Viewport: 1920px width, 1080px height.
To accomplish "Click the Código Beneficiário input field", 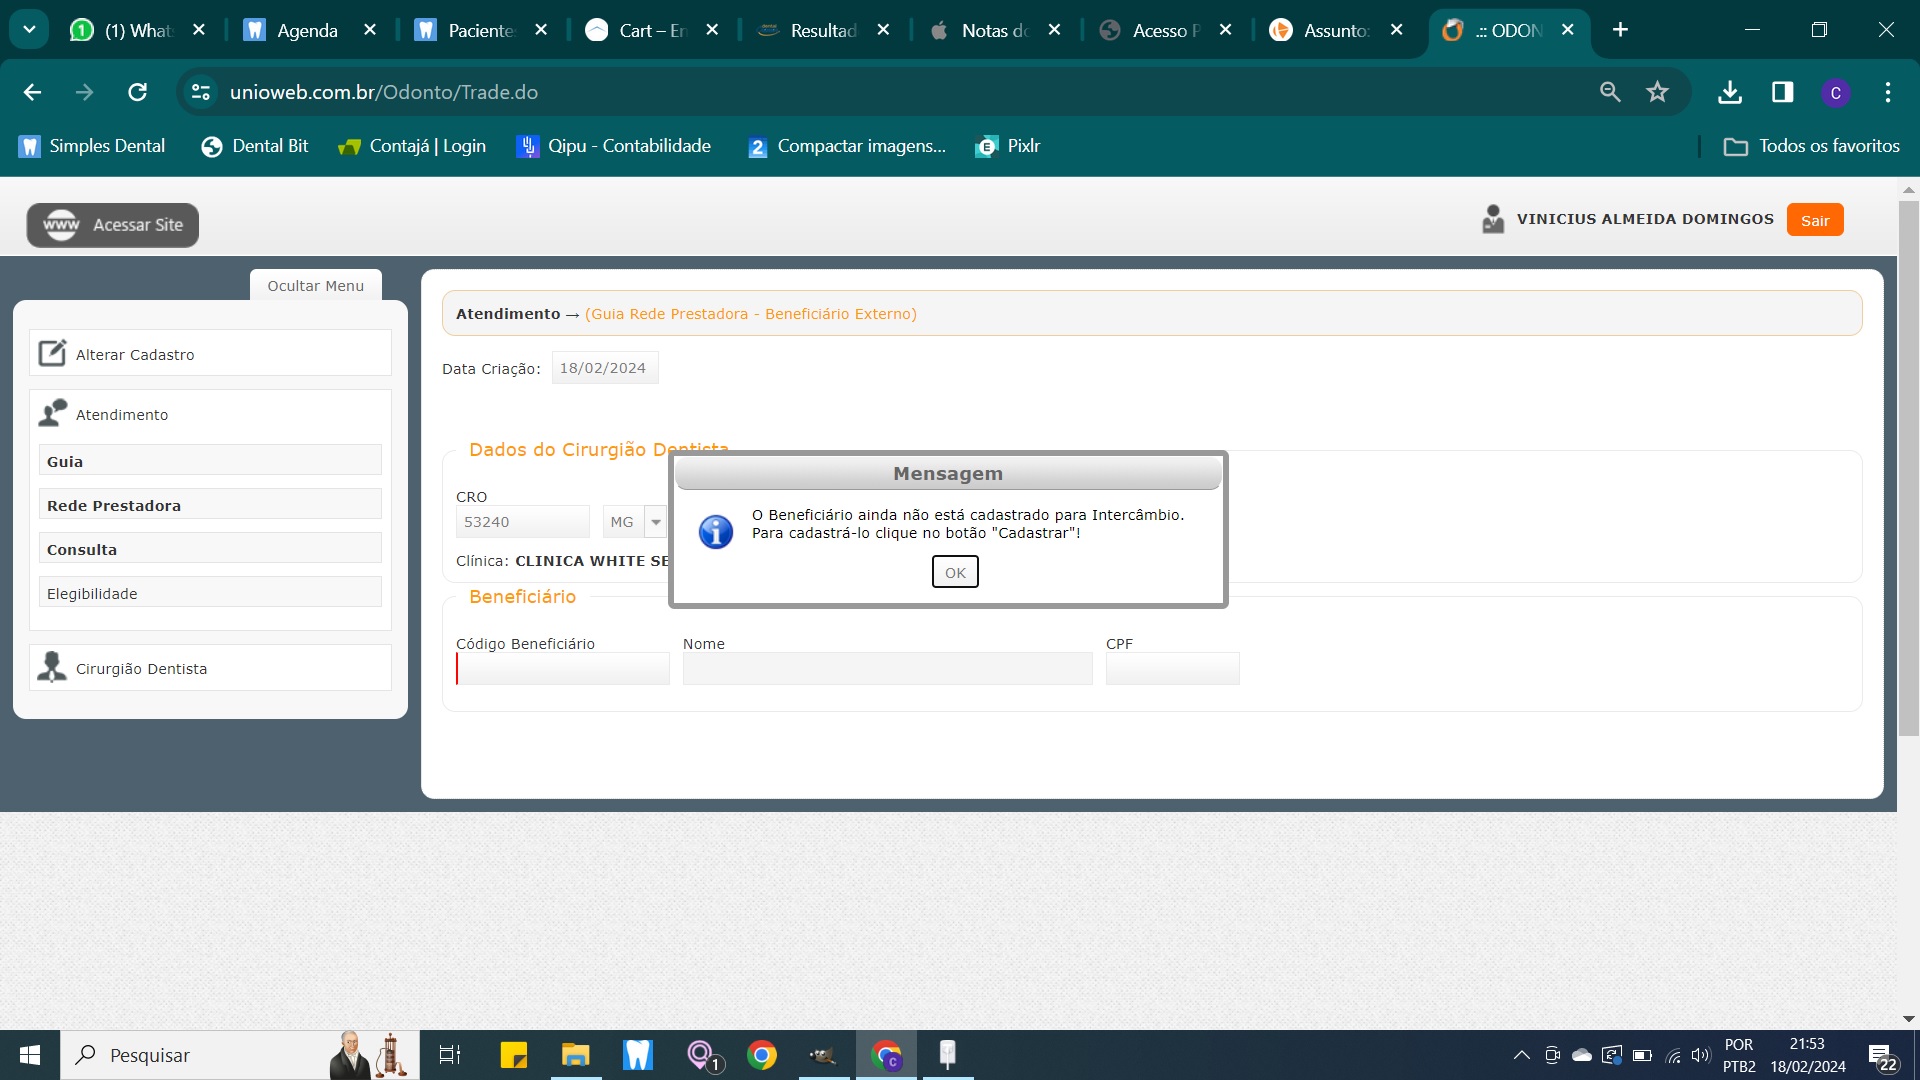I will point(563,668).
